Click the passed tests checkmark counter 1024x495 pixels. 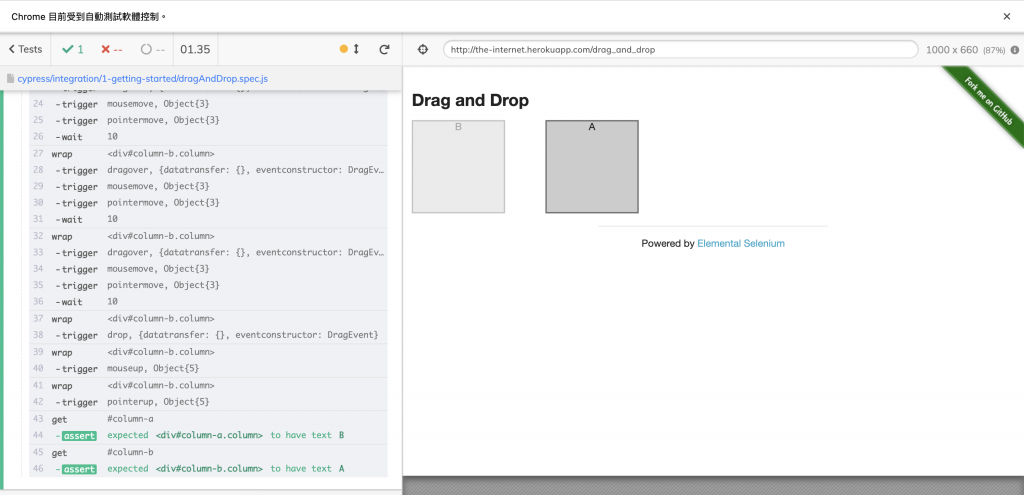[72, 49]
